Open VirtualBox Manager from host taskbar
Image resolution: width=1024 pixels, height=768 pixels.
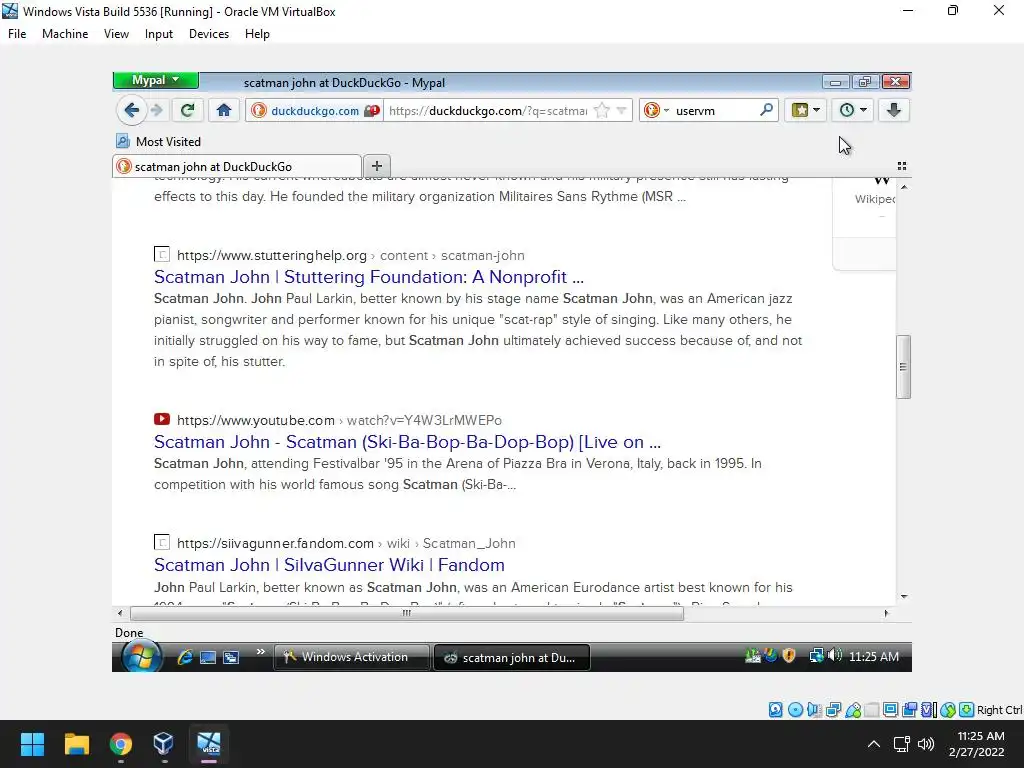click(163, 744)
